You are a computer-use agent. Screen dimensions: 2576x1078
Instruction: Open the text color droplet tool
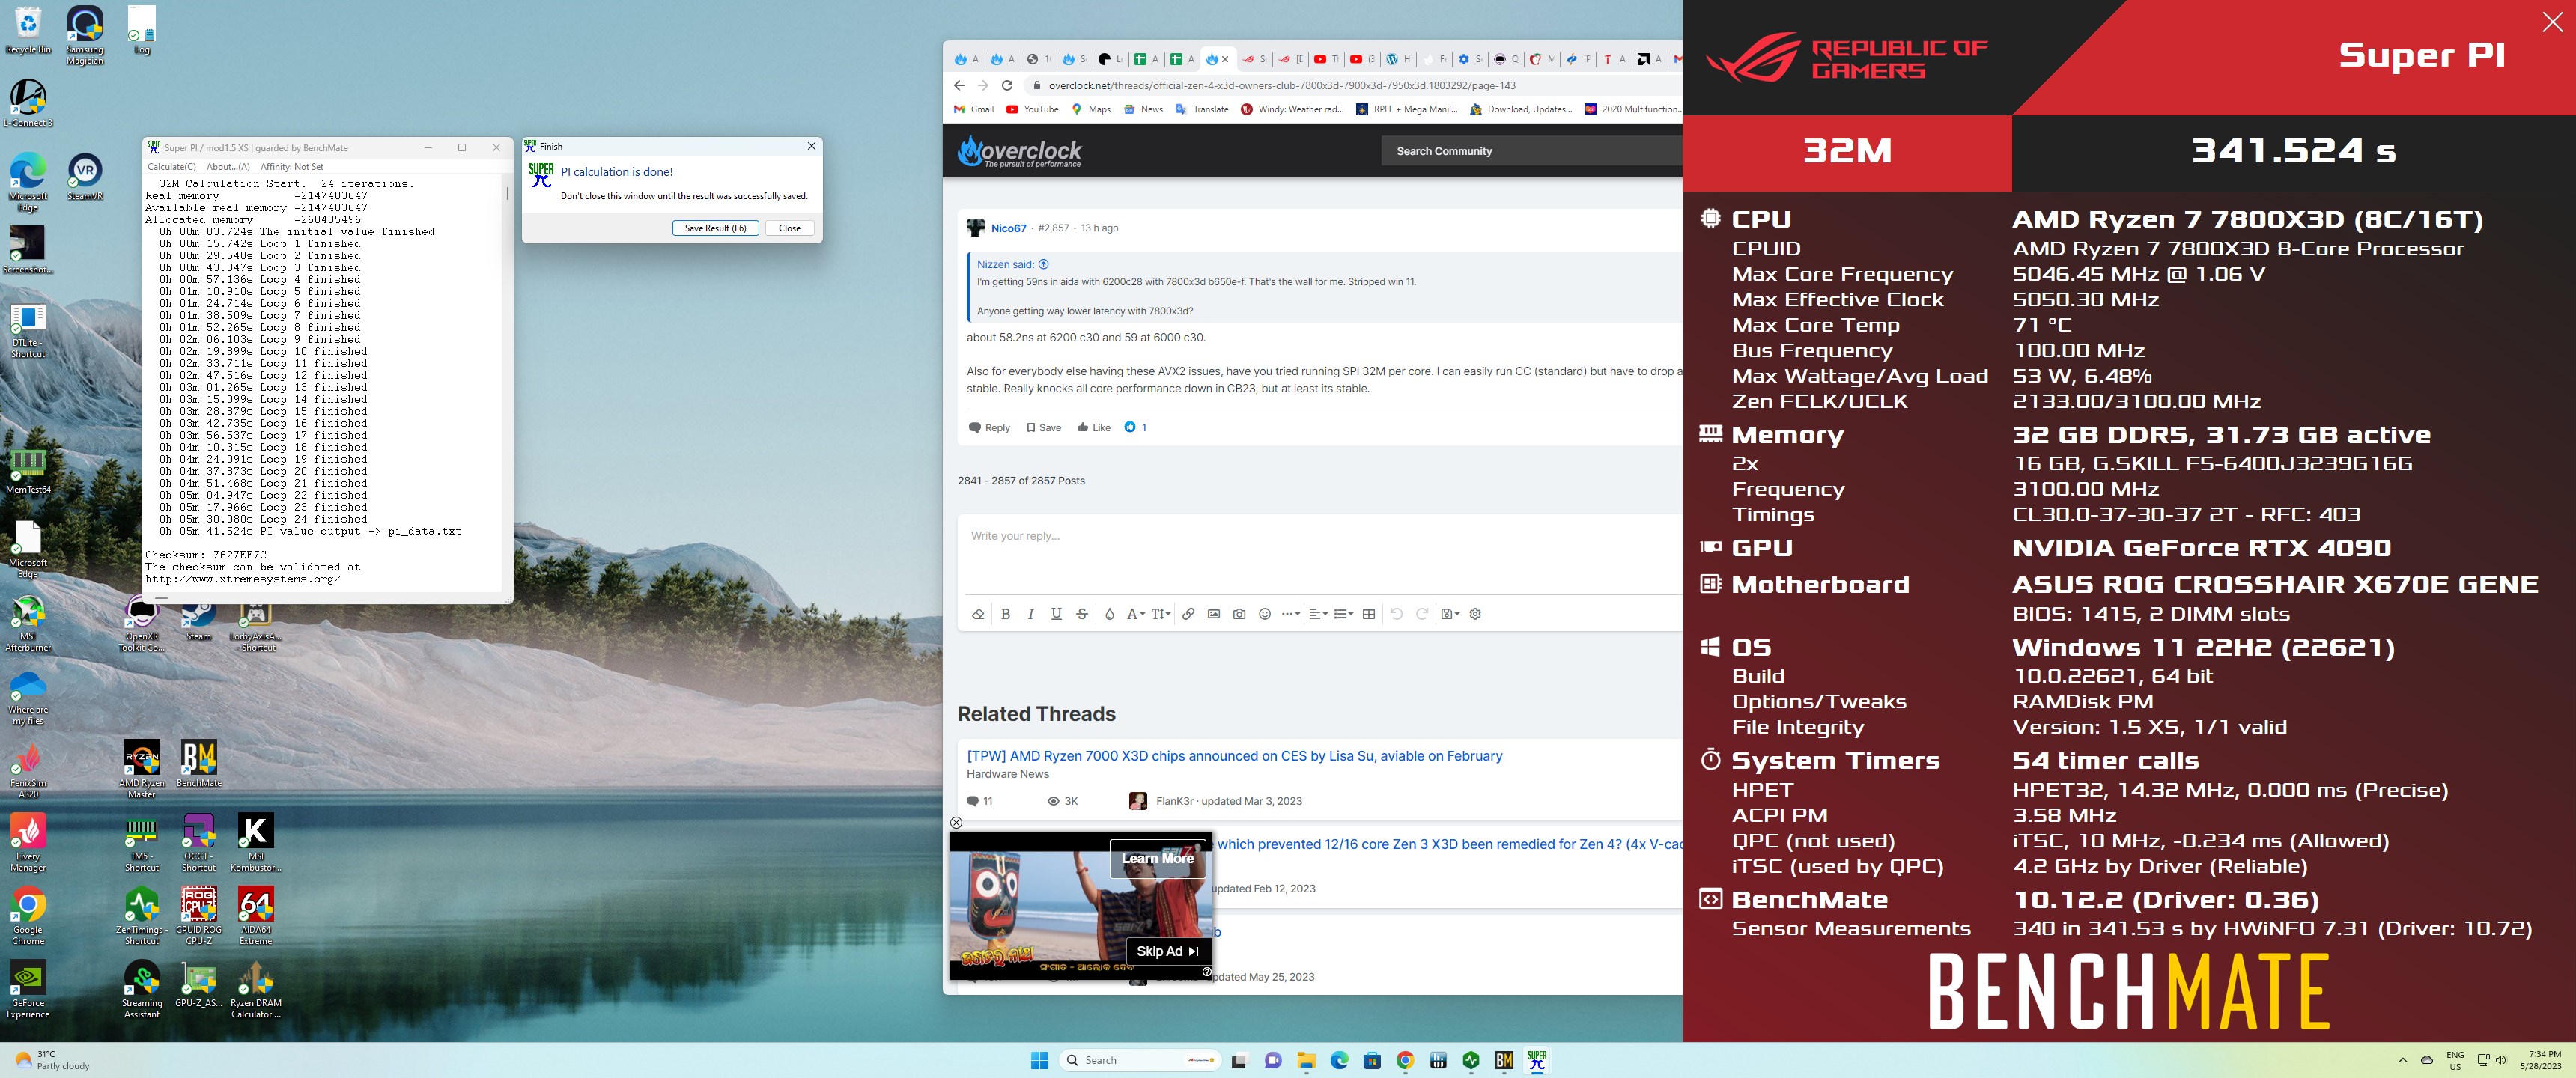point(1109,614)
